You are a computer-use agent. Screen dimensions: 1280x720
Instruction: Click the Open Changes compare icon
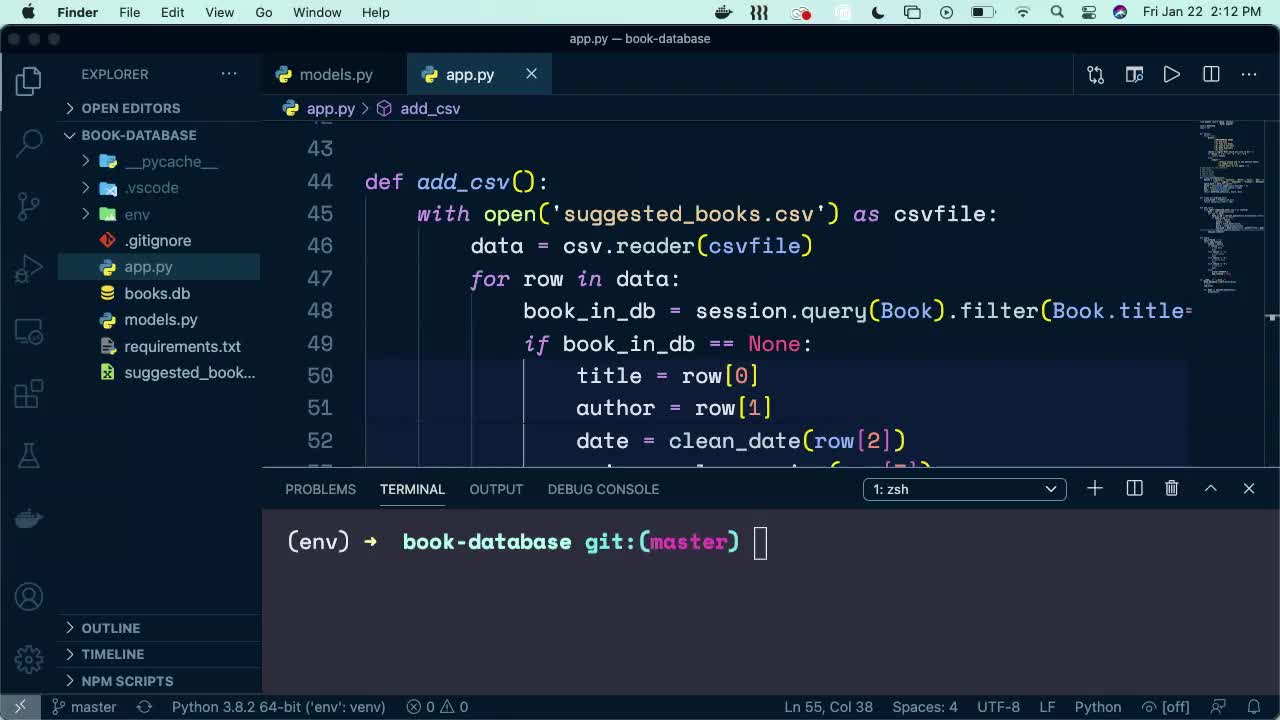[x=1096, y=74]
